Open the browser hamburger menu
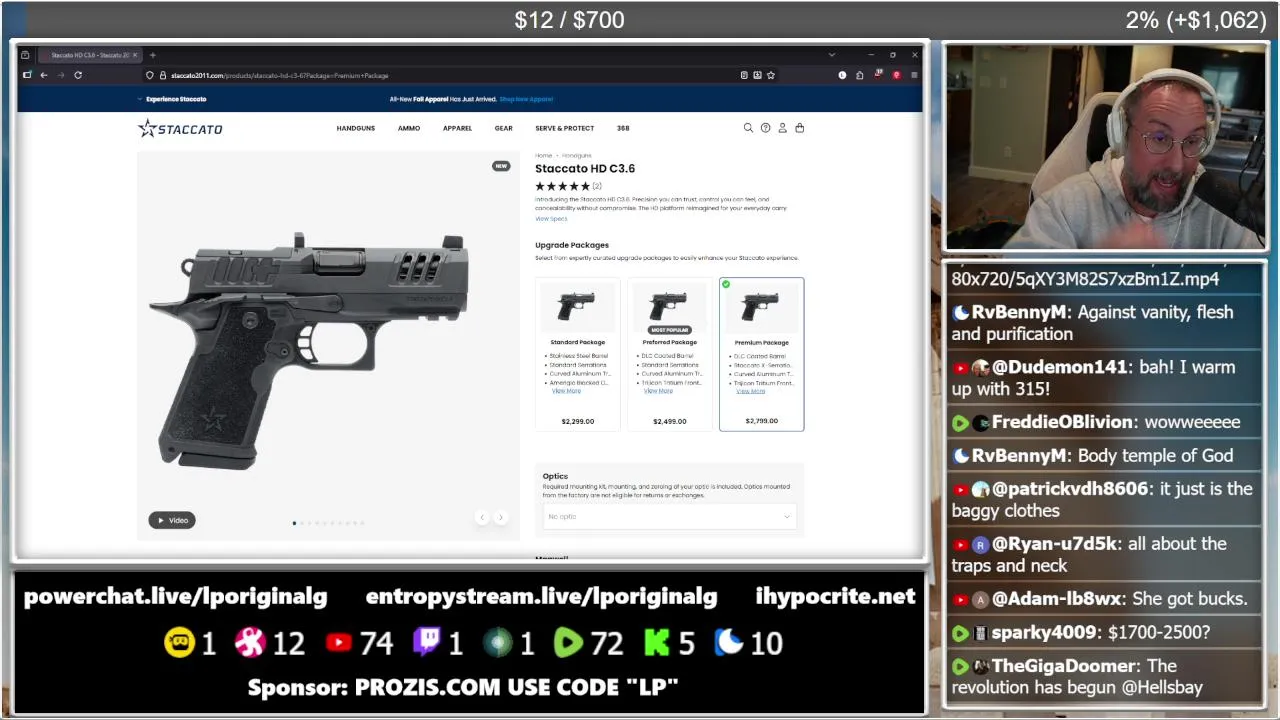The height and width of the screenshot is (720, 1280). [914, 75]
